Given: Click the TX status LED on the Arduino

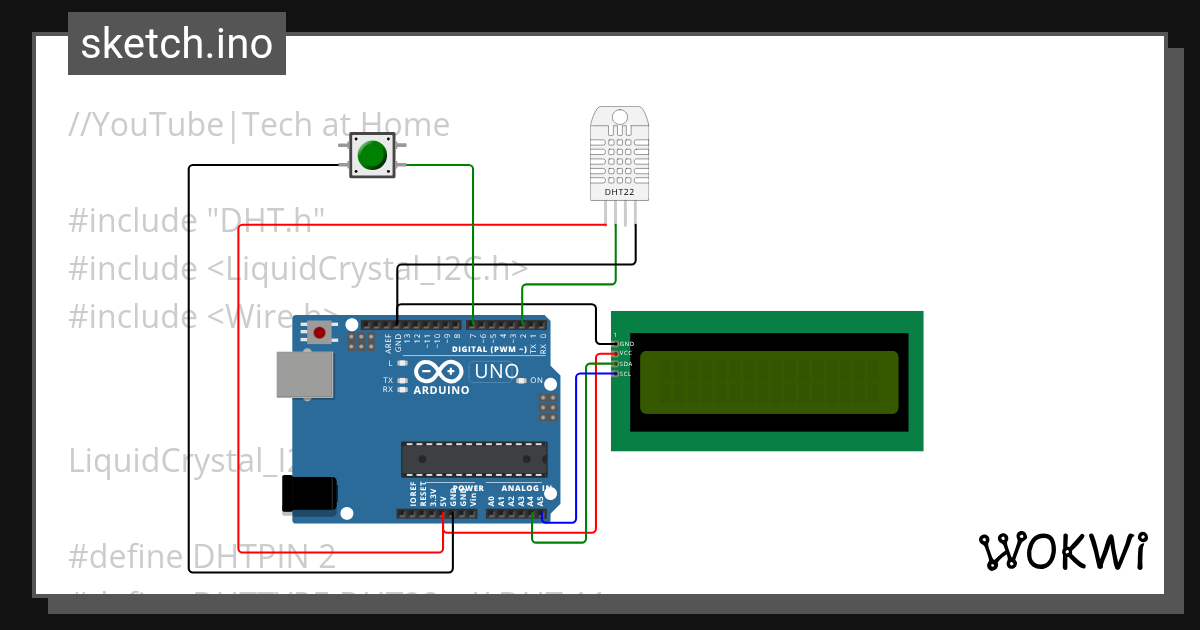Looking at the screenshot, I should (x=401, y=379).
